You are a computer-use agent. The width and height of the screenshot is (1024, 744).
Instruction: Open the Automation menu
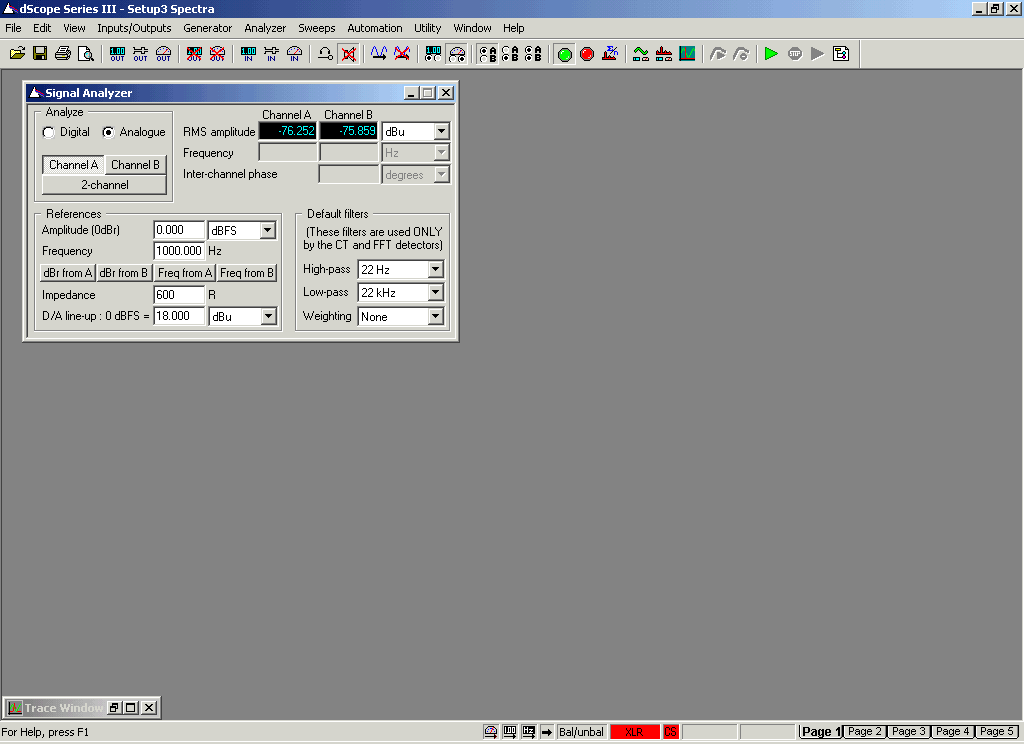375,28
